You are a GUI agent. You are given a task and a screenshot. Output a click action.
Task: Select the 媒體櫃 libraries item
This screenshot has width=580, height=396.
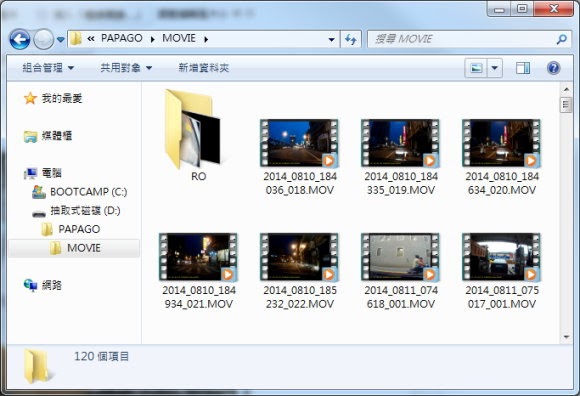[x=48, y=136]
